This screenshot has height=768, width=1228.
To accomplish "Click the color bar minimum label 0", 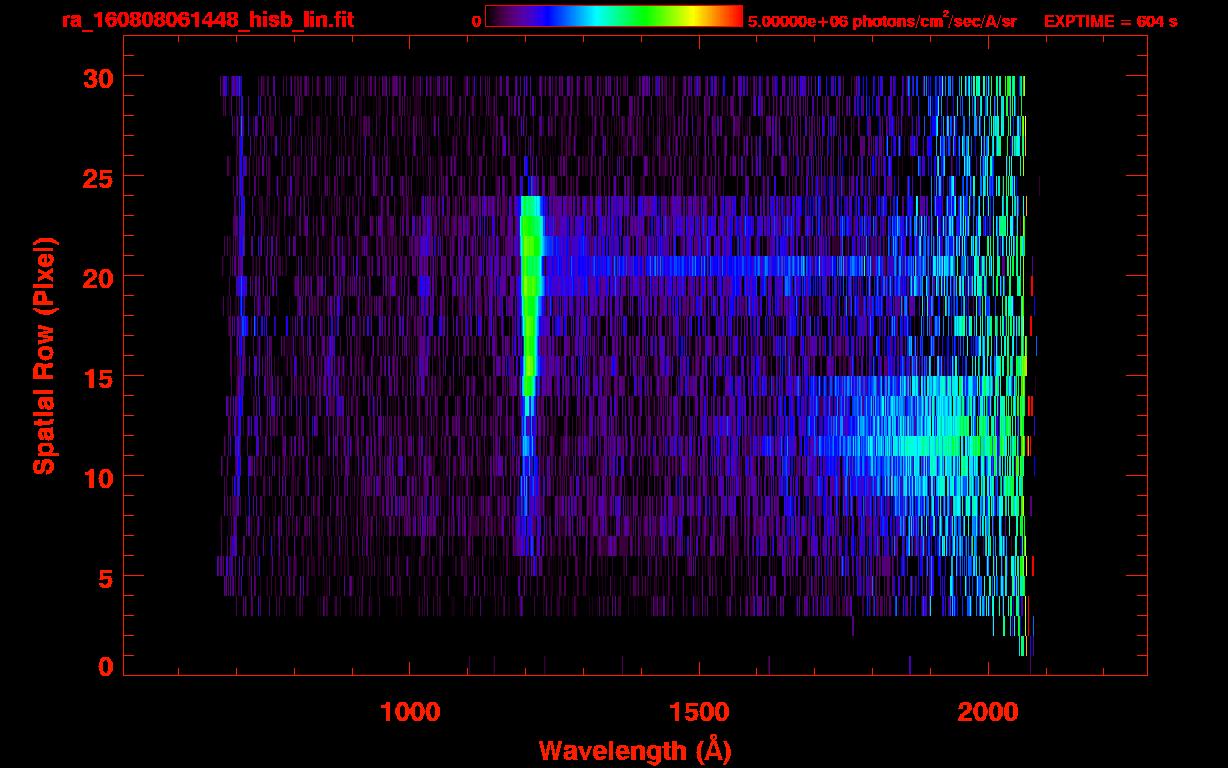I will pos(476,21).
